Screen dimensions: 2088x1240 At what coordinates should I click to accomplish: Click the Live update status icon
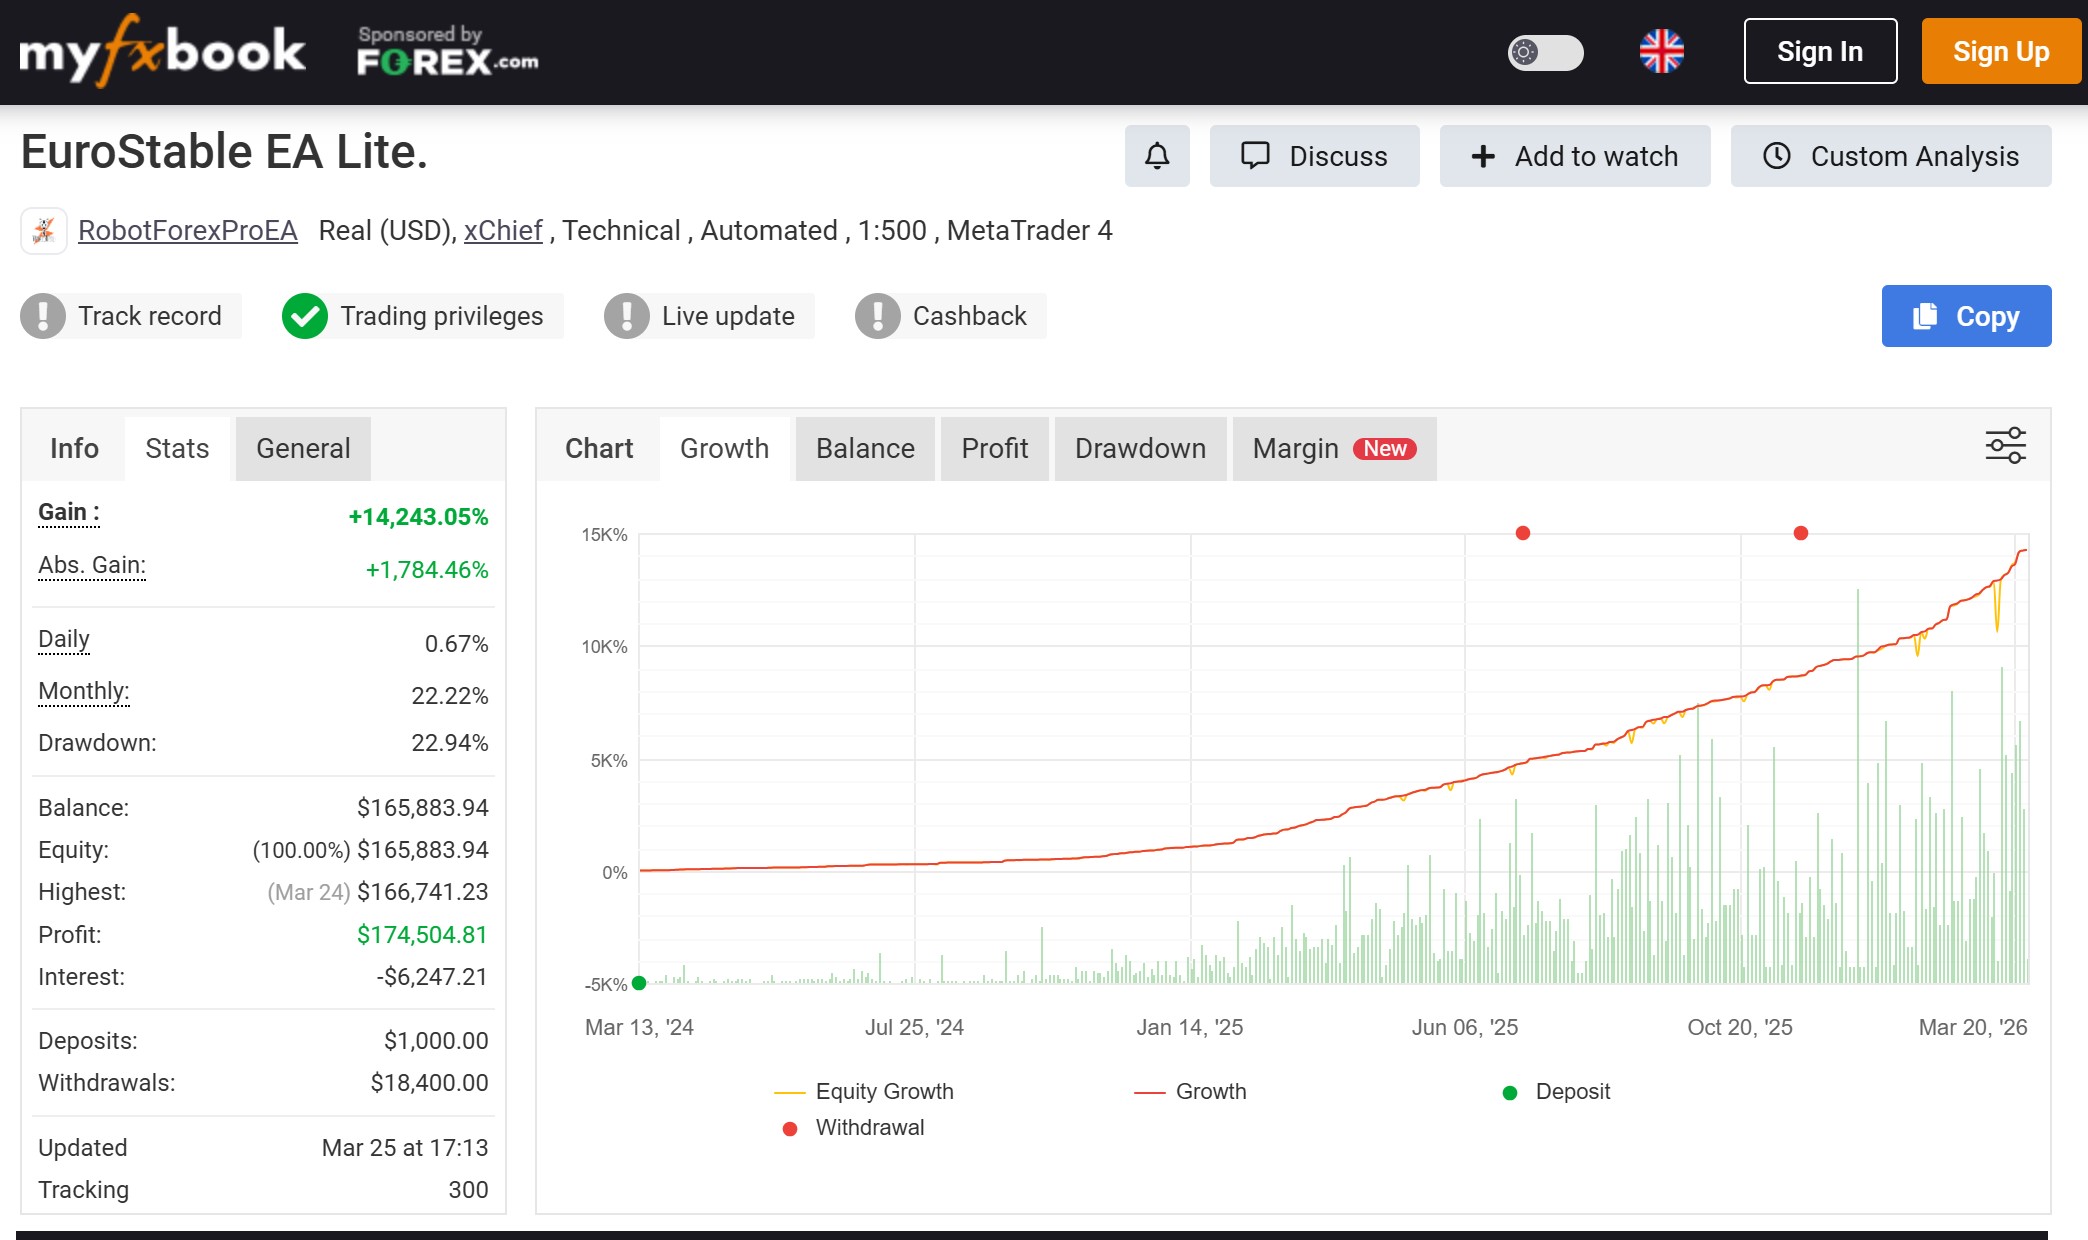(626, 316)
